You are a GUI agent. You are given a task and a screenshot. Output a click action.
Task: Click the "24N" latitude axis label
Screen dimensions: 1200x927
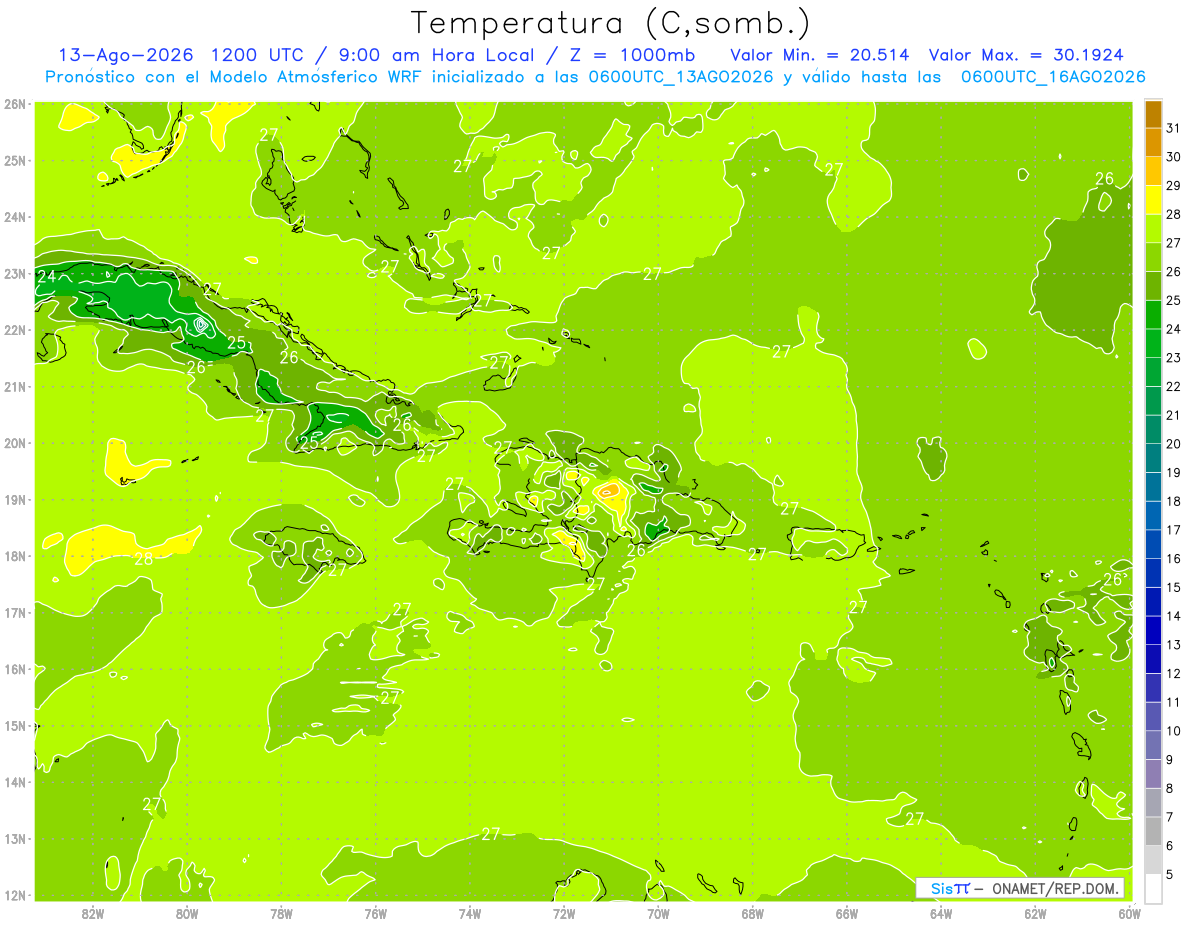[x=14, y=217]
